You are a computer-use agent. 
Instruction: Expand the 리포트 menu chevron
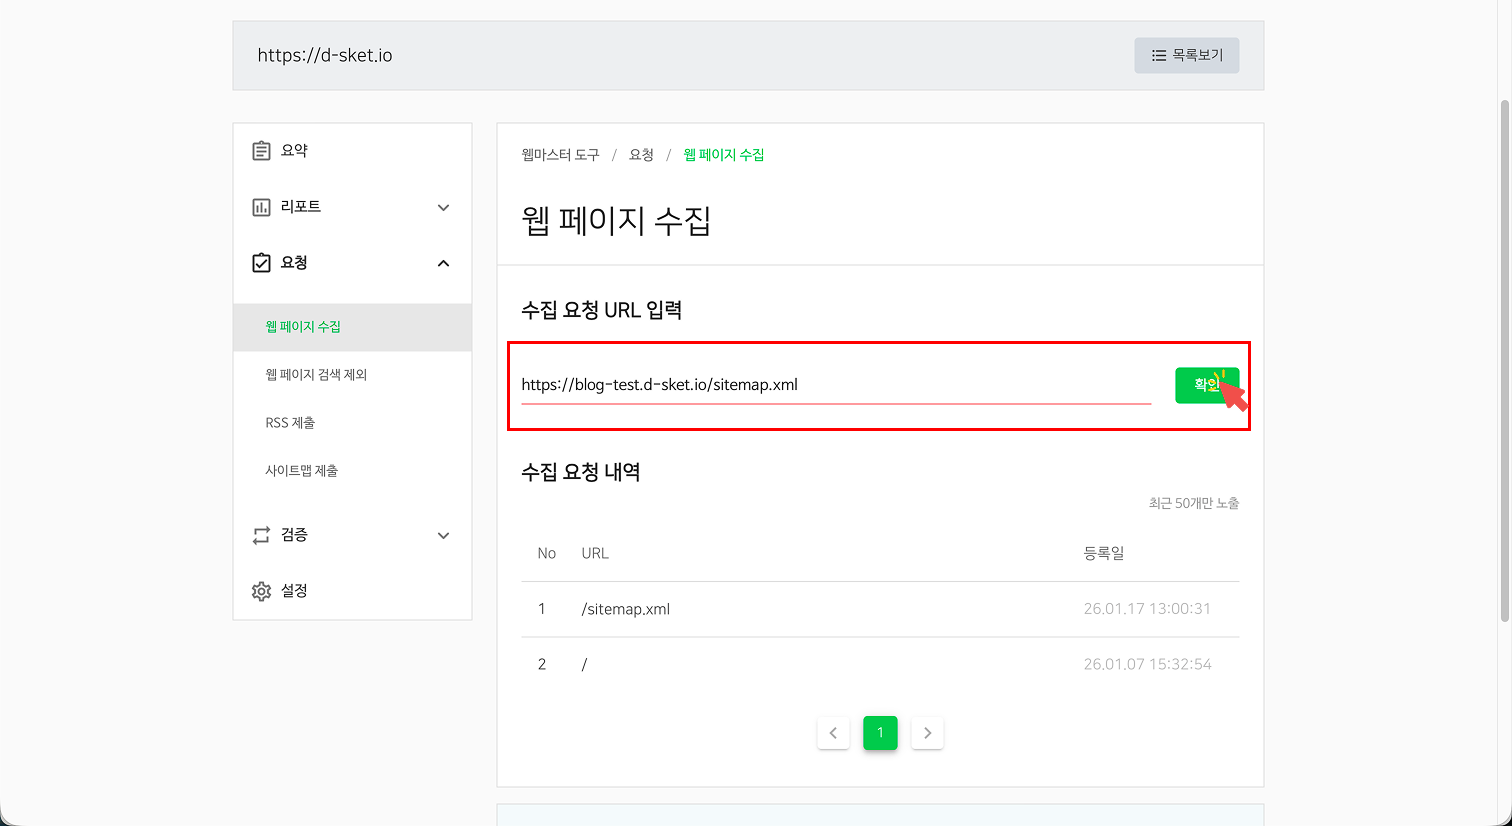click(x=443, y=207)
